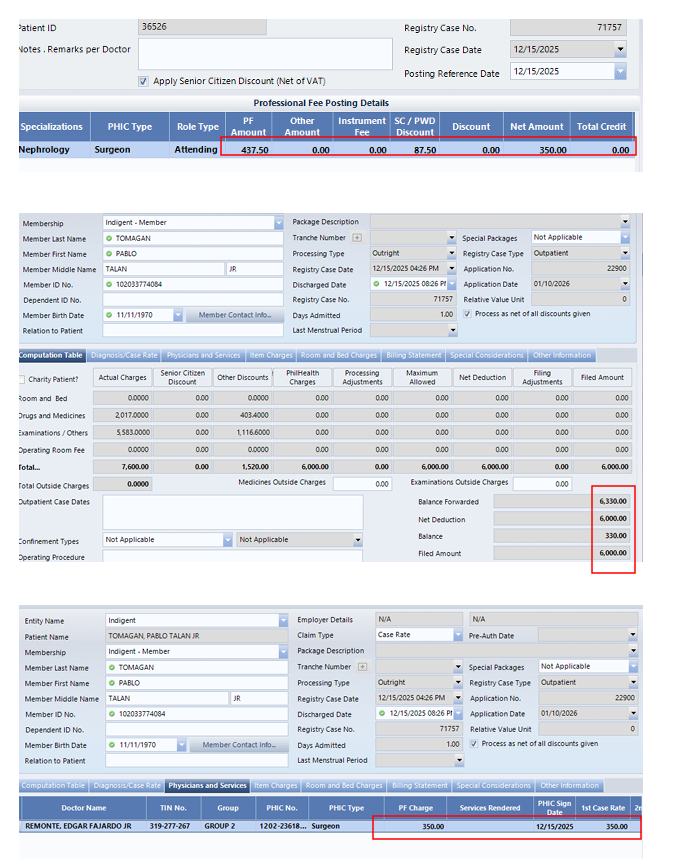The width and height of the screenshot is (691, 859).
Task: Click total actual charges 7,600.00
Action: click(x=122, y=467)
